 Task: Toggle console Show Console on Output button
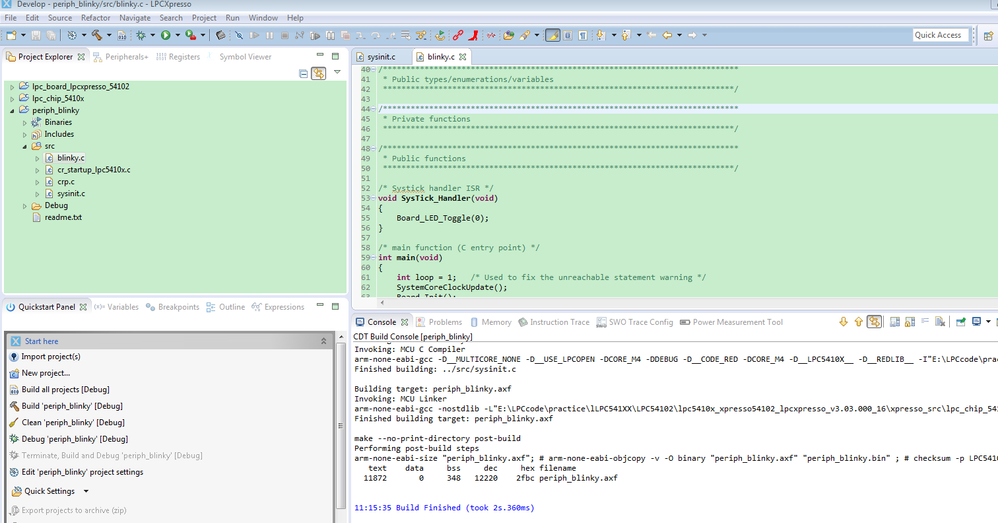click(x=874, y=322)
